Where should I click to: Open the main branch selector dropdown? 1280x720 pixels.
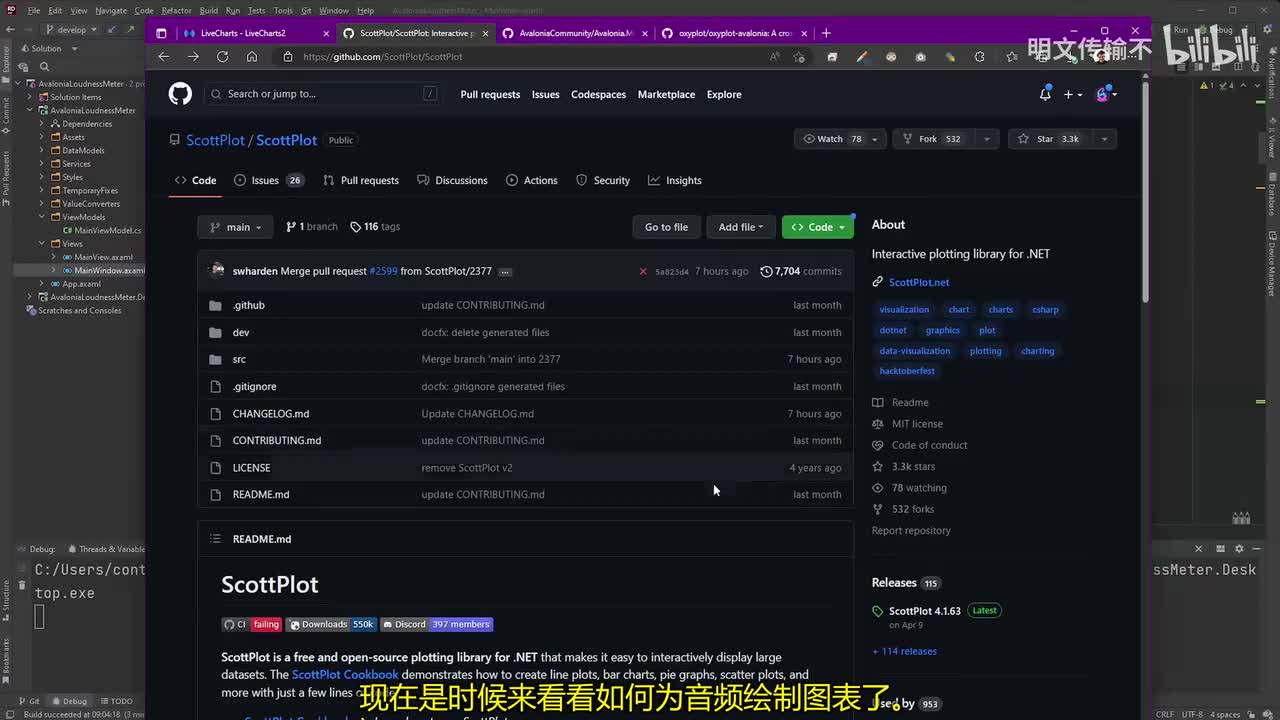[x=235, y=227]
